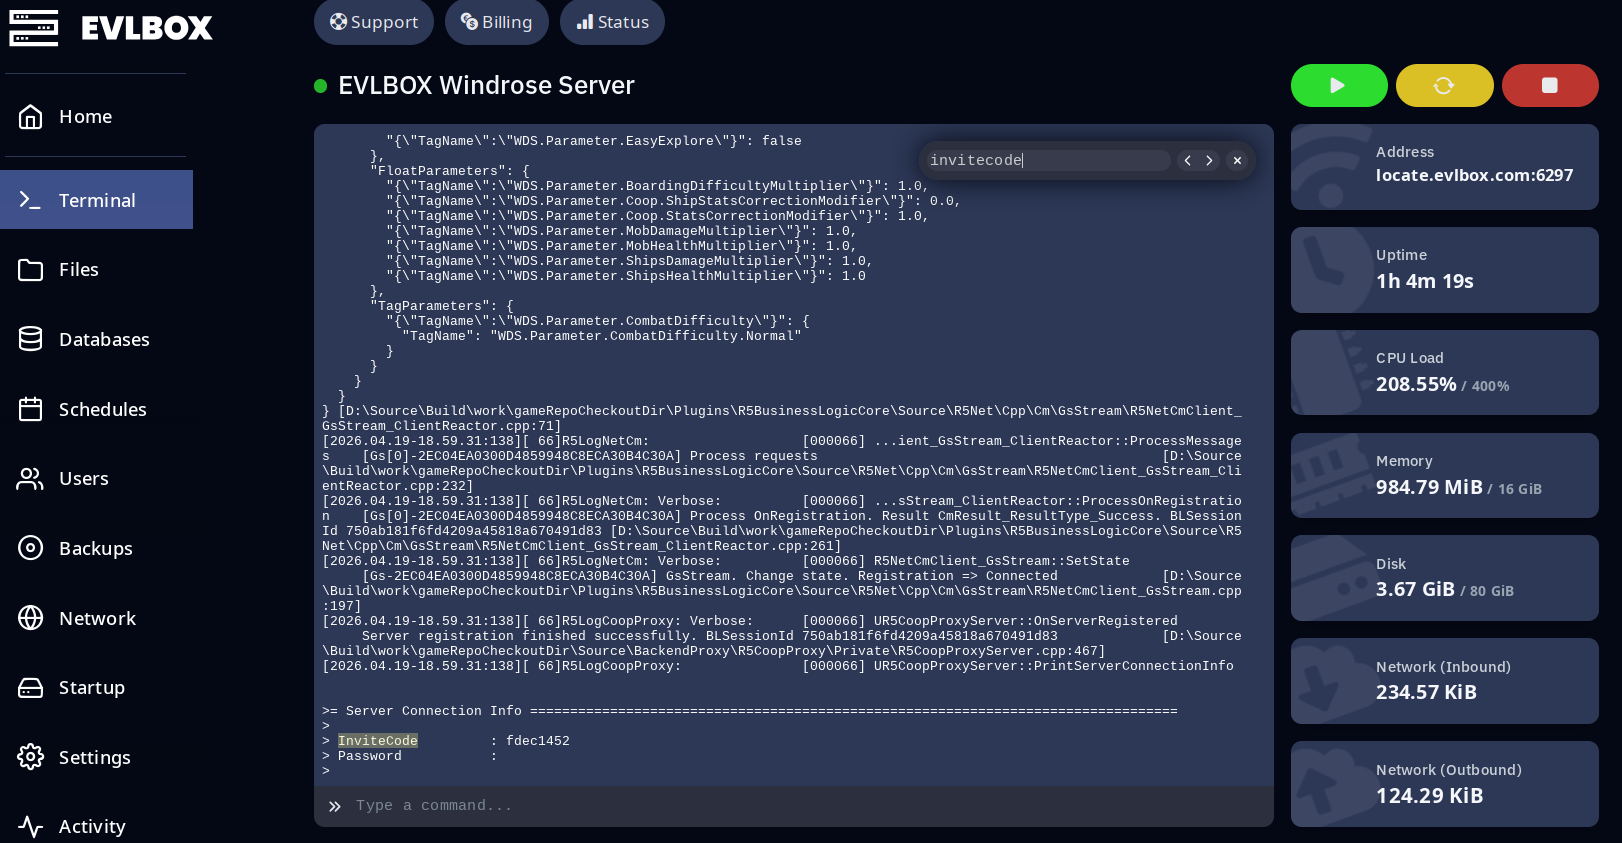
Task: Open the Backups page
Action: (x=96, y=548)
